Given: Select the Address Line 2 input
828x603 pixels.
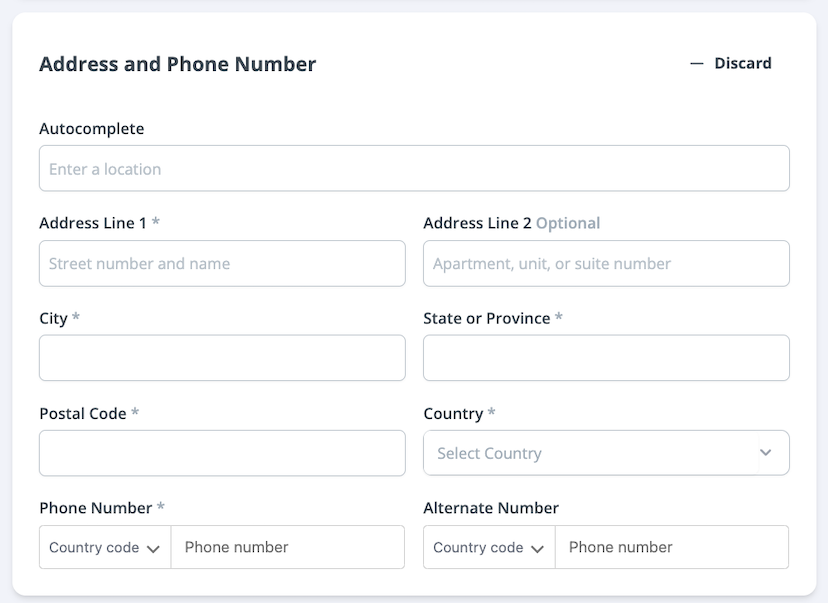Looking at the screenshot, I should [x=606, y=264].
